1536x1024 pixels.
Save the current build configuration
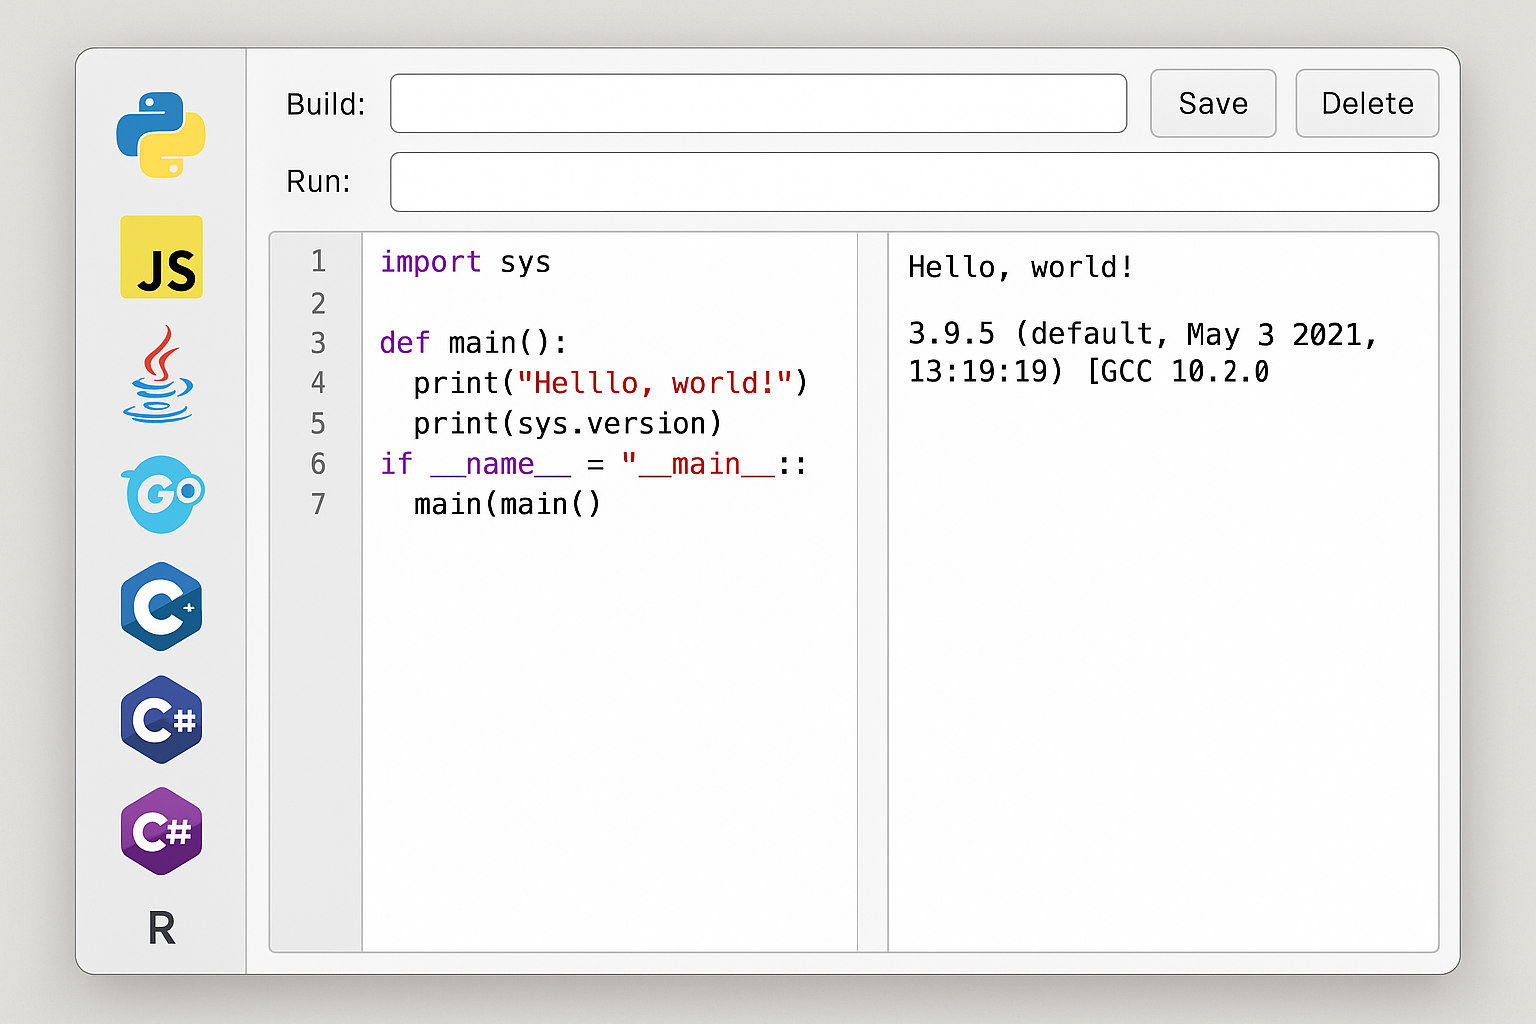click(x=1213, y=103)
